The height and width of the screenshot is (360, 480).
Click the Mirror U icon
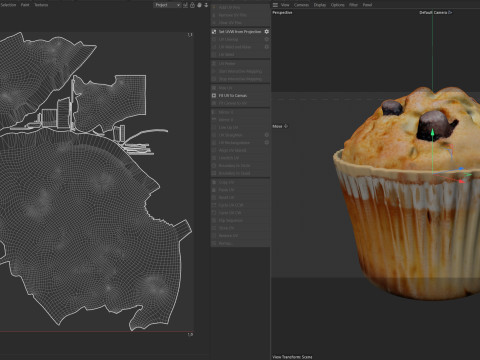pos(214,112)
